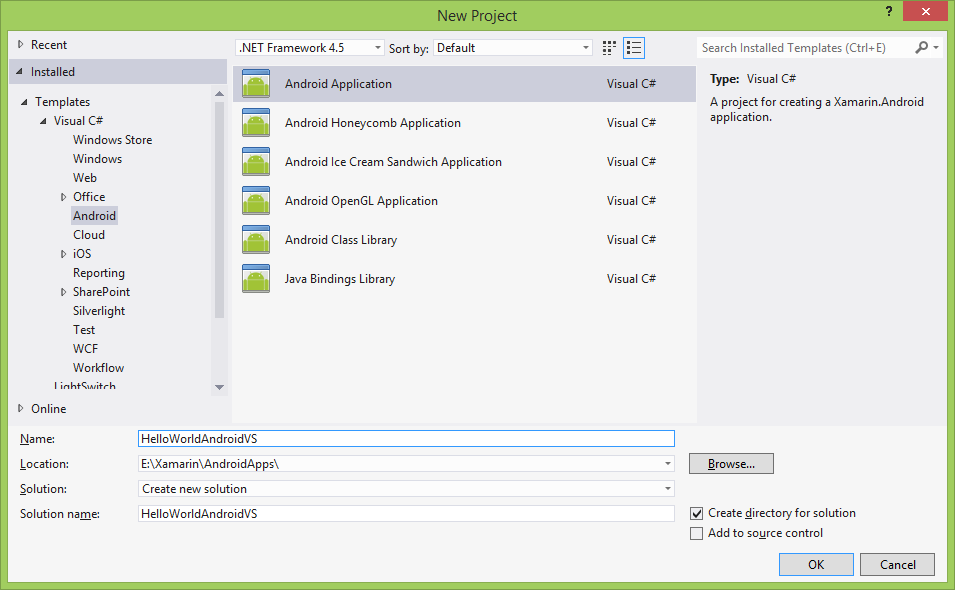
Task: Collapse the Visual C# tree node
Action: click(43, 121)
